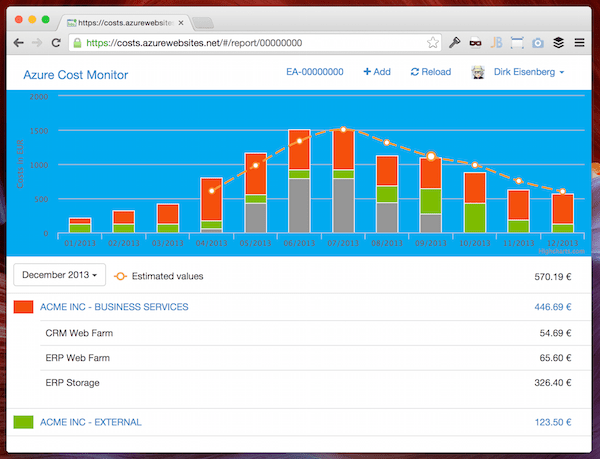Viewport: 600px width, 459px height.
Task: Click the Reload button in the app header
Action: 430,72
